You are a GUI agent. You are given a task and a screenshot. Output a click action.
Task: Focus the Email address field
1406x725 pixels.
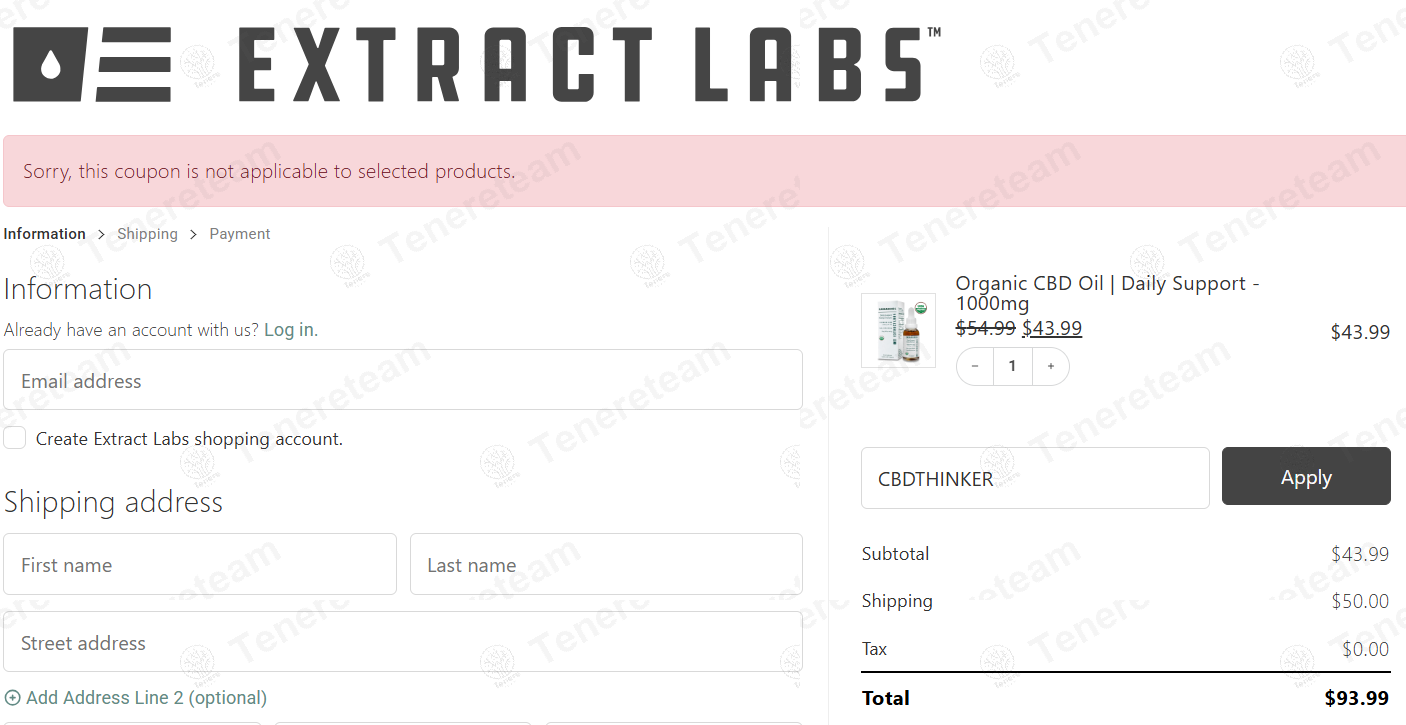pos(402,380)
